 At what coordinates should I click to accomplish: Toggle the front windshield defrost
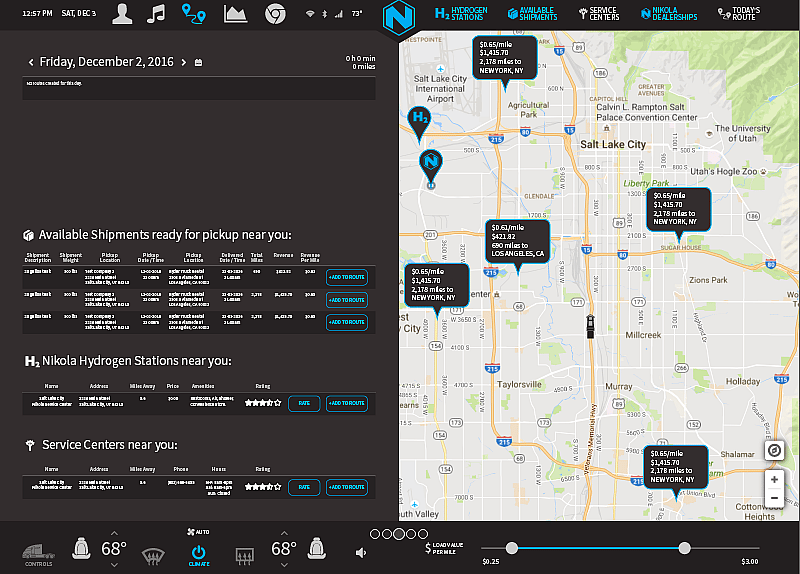[x=153, y=553]
